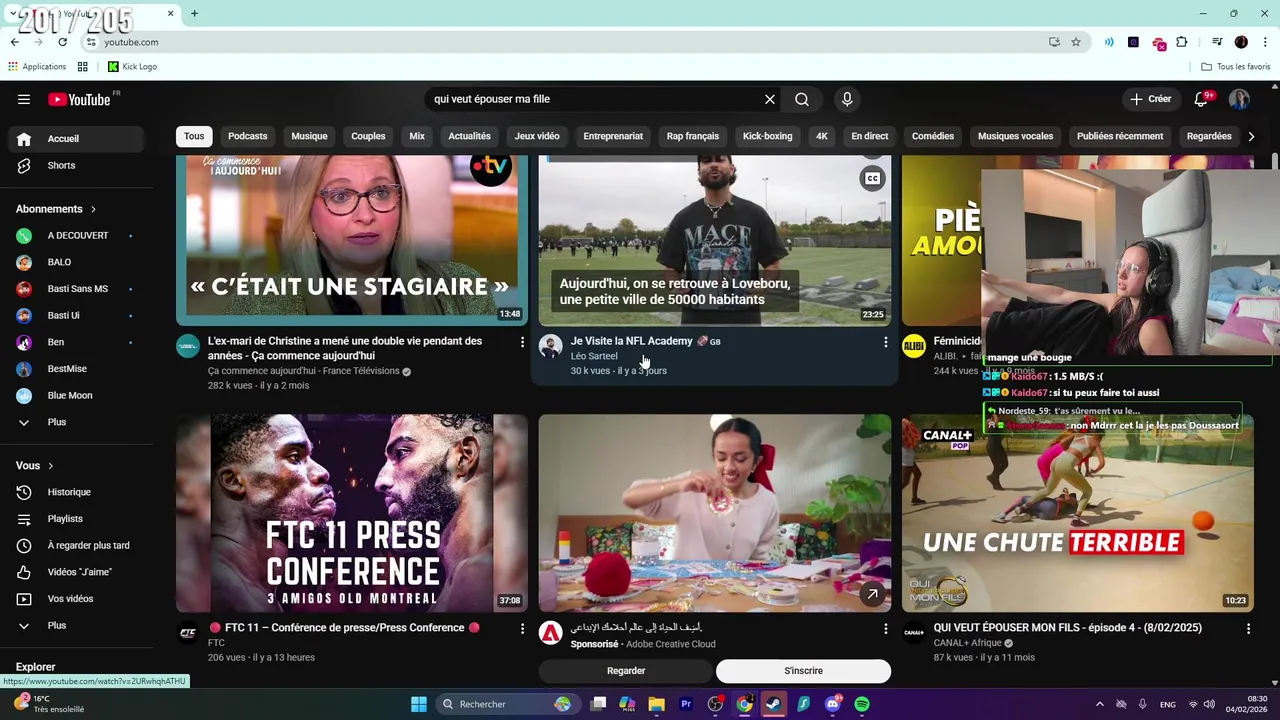Bookmark page with the star icon
Screen dimensions: 1280x720
(1076, 42)
